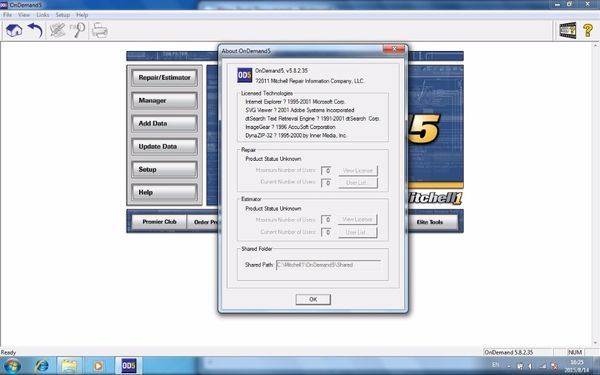Image resolution: width=600 pixels, height=375 pixels.
Task: Open the View menu
Action: pos(24,15)
